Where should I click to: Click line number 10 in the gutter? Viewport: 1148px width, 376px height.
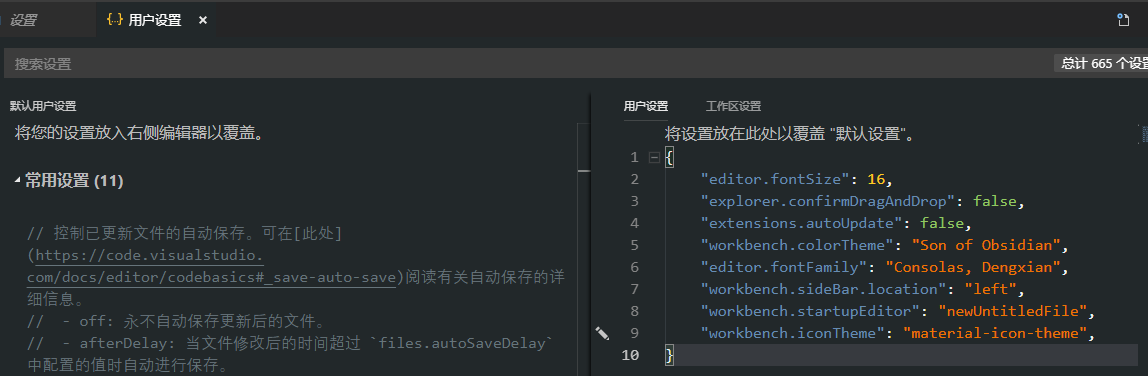point(630,356)
